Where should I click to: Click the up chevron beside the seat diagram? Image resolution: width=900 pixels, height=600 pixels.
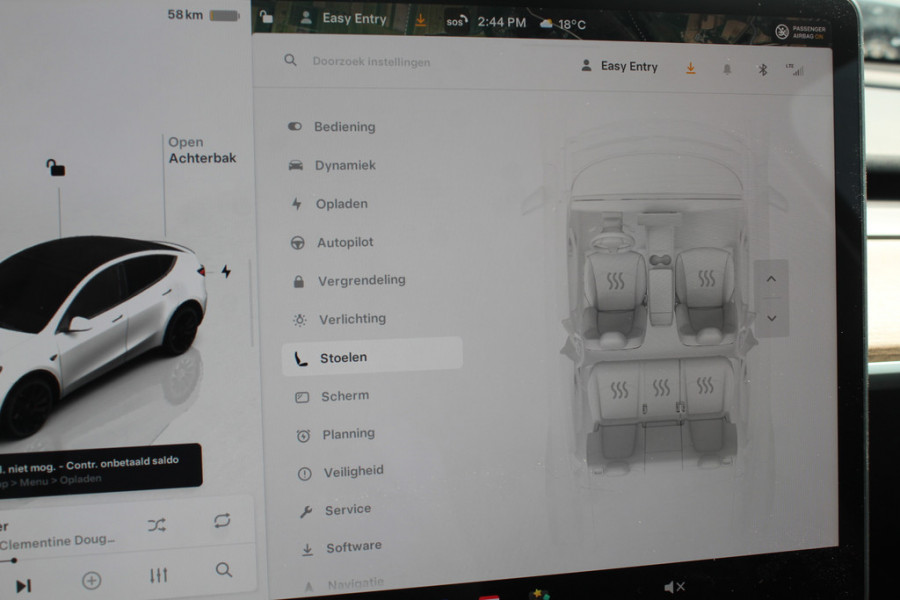click(x=771, y=279)
